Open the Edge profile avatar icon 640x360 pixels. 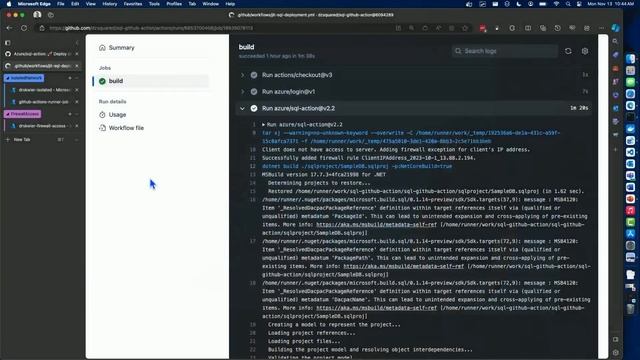37,15
